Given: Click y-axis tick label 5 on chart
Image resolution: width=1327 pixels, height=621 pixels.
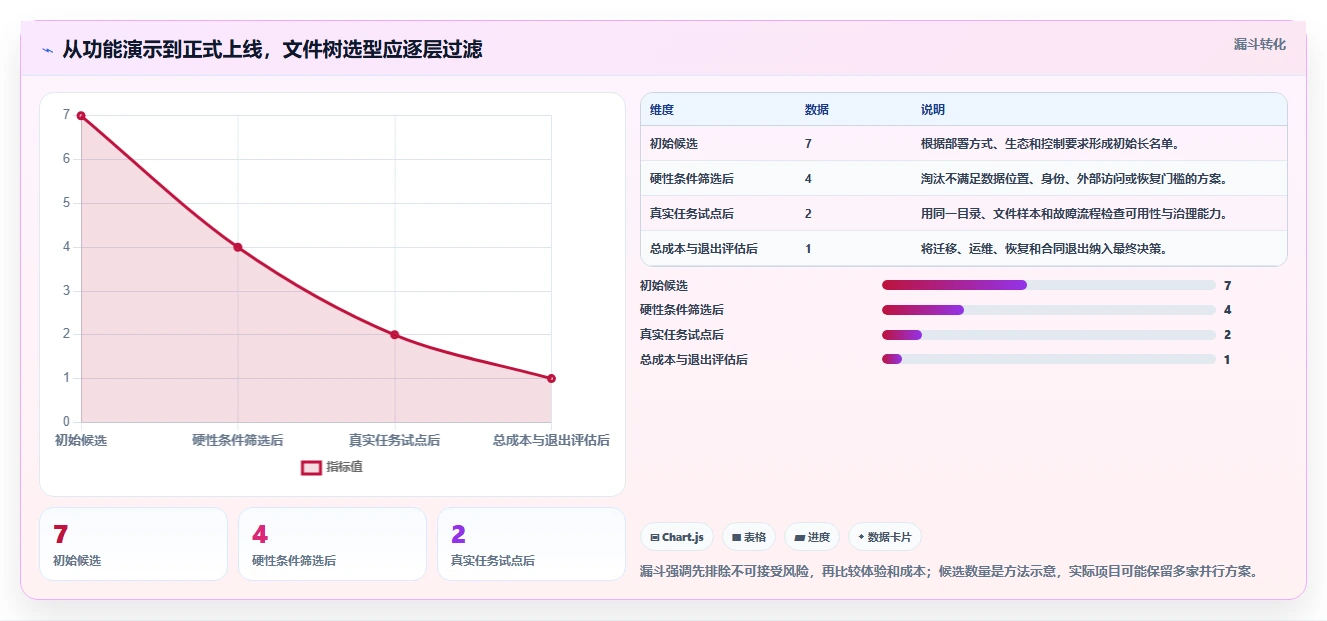Looking at the screenshot, I should tap(67, 203).
